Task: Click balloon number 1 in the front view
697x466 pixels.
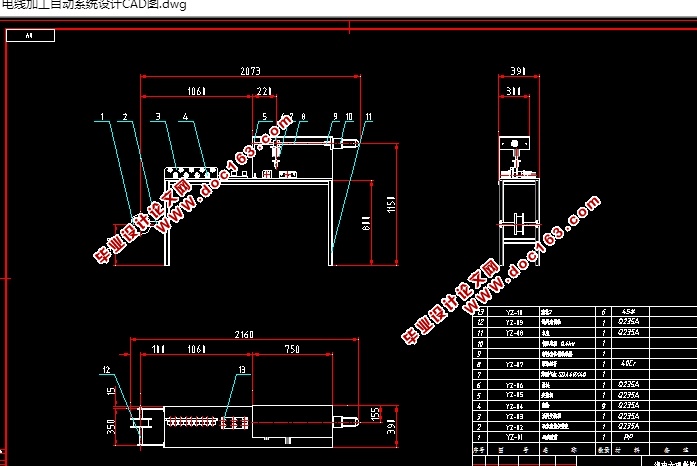Action: point(102,116)
